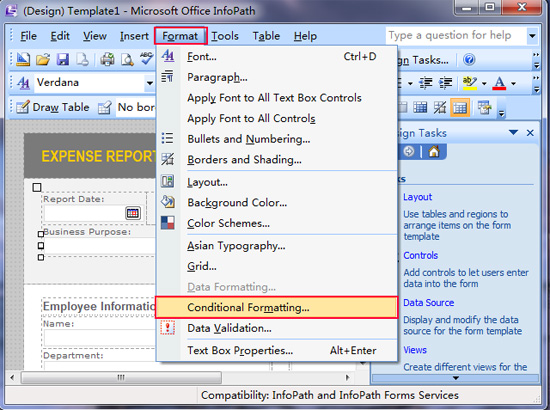Open the Font Color dropdown arrow
Screen dimensions: 550x410
[513, 83]
